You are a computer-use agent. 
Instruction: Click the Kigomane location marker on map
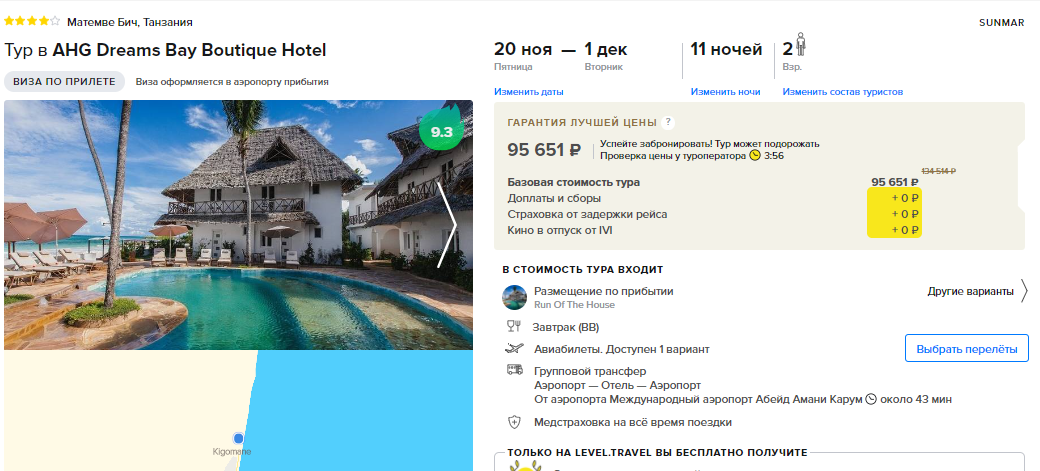(238, 438)
